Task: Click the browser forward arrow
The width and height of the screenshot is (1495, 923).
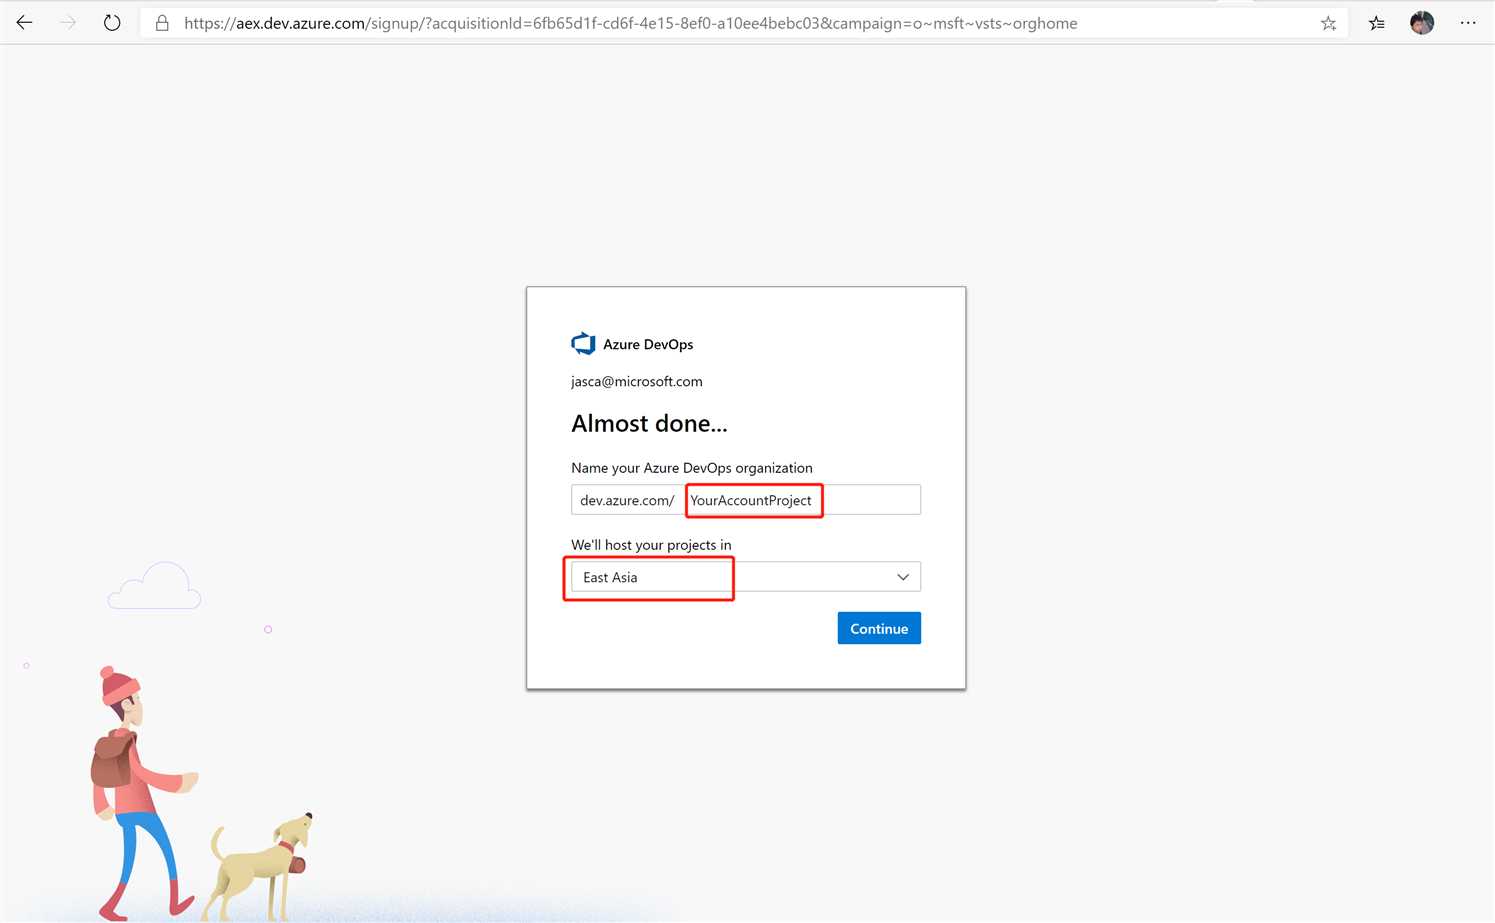Action: (x=68, y=22)
